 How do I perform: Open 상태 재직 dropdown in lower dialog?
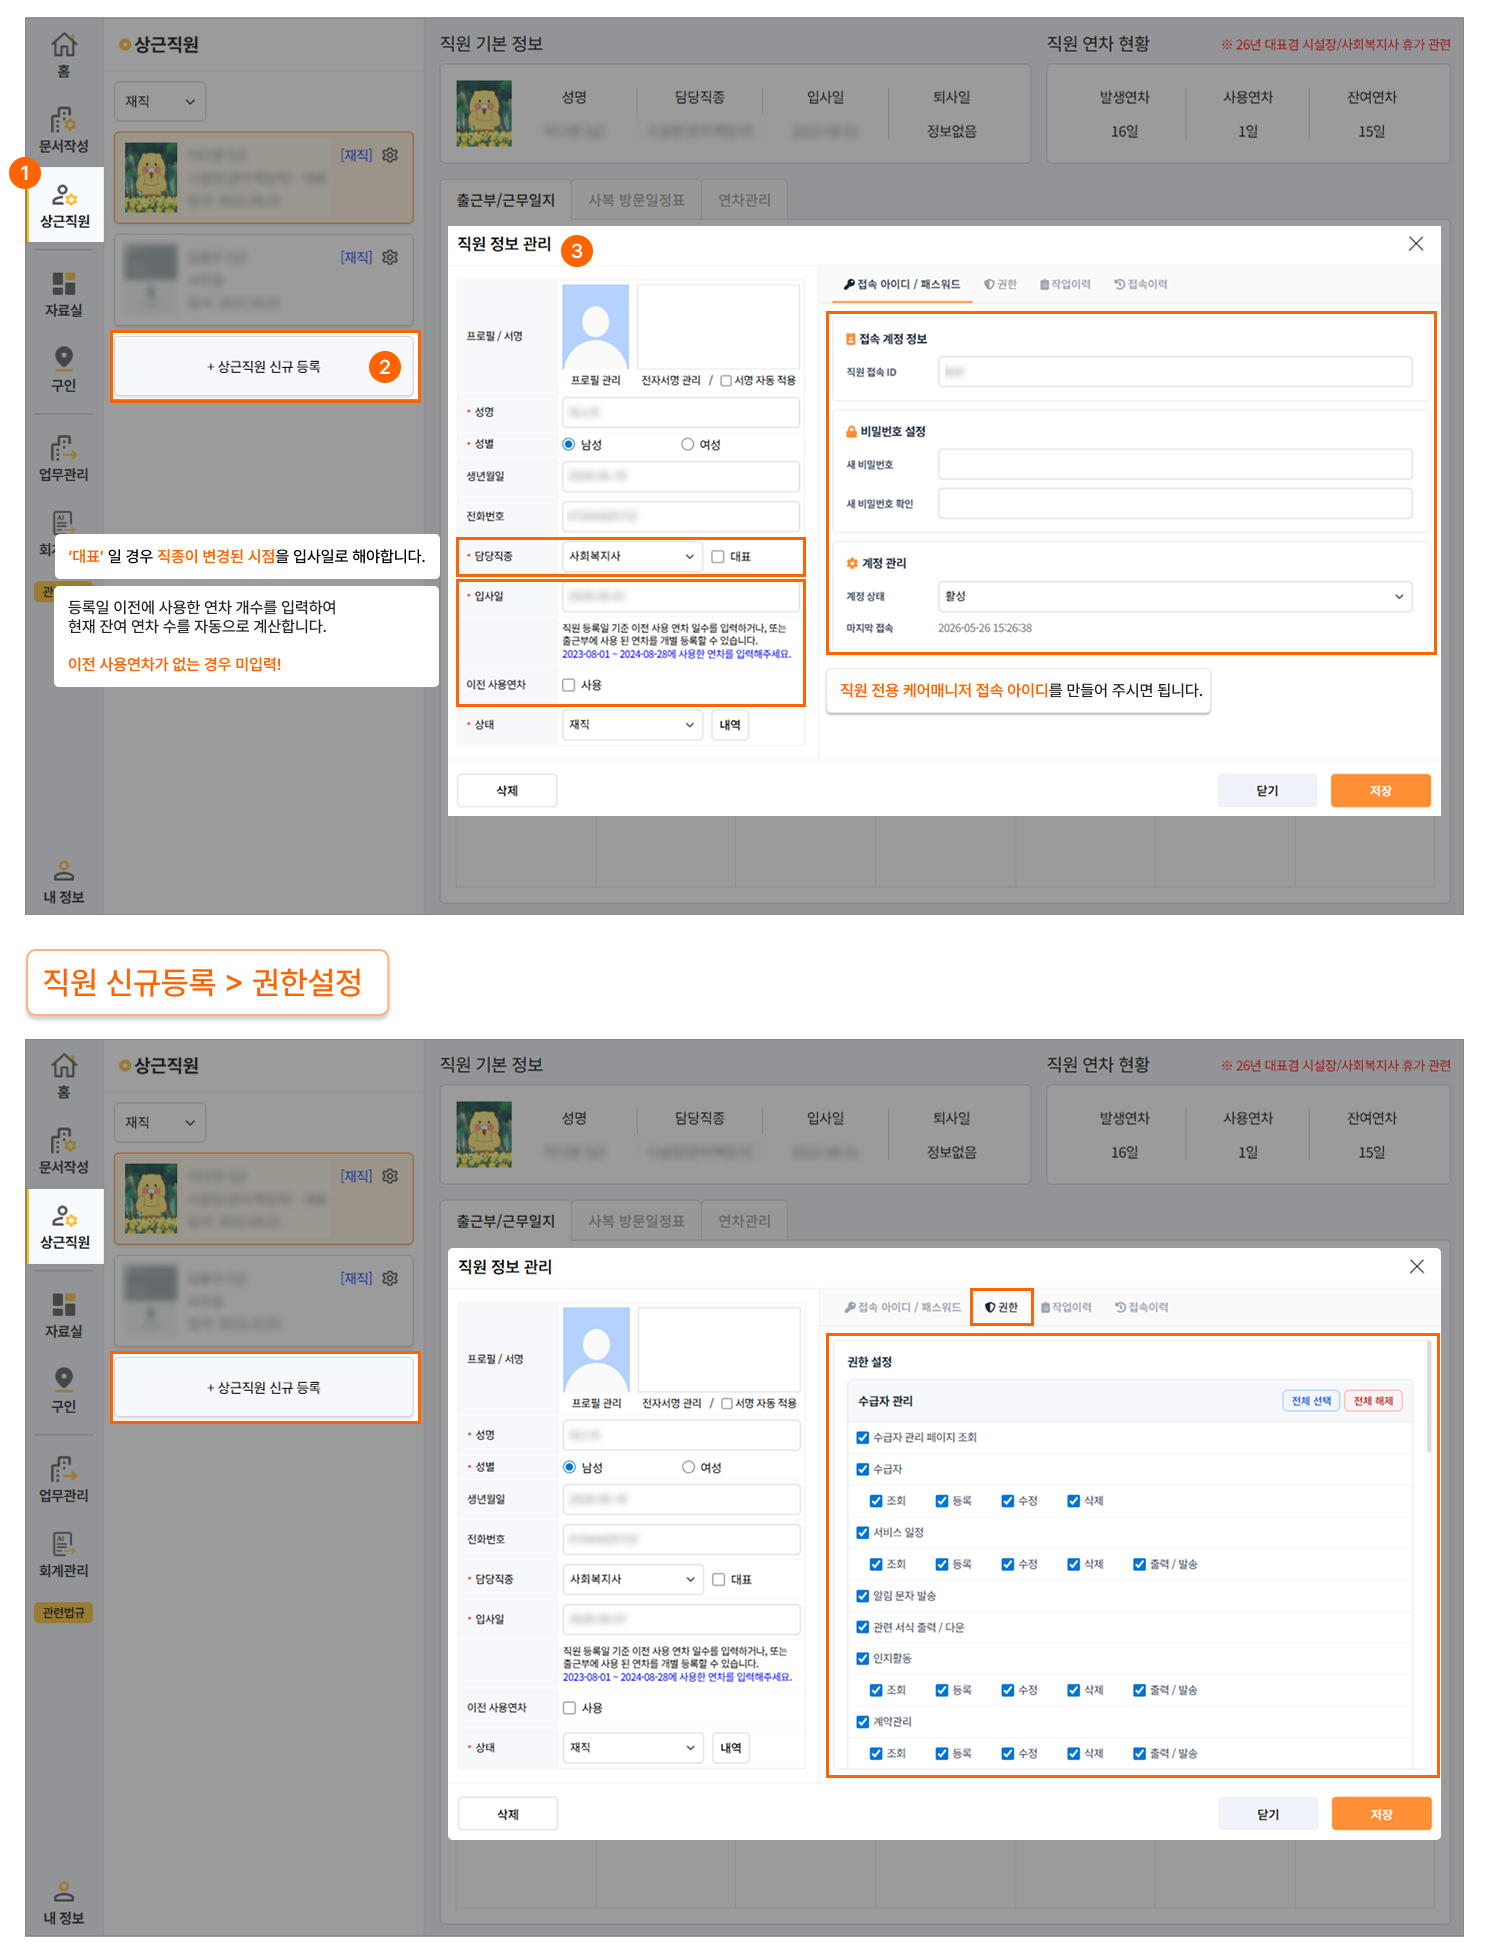(x=633, y=1747)
